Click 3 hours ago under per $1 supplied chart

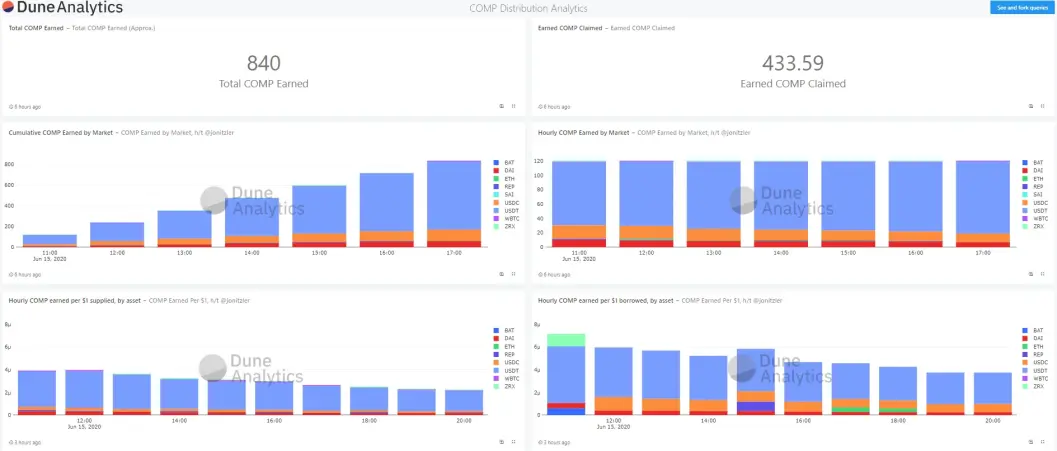click(x=25, y=442)
